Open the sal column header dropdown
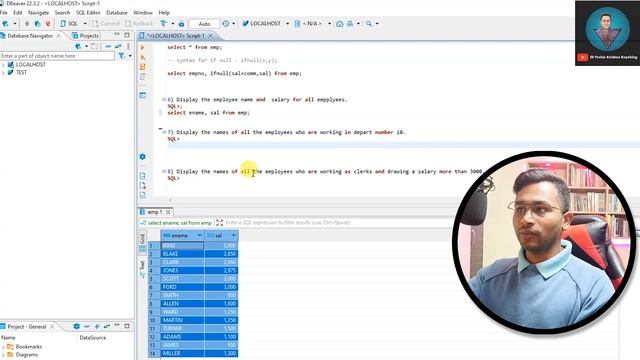 234,236
